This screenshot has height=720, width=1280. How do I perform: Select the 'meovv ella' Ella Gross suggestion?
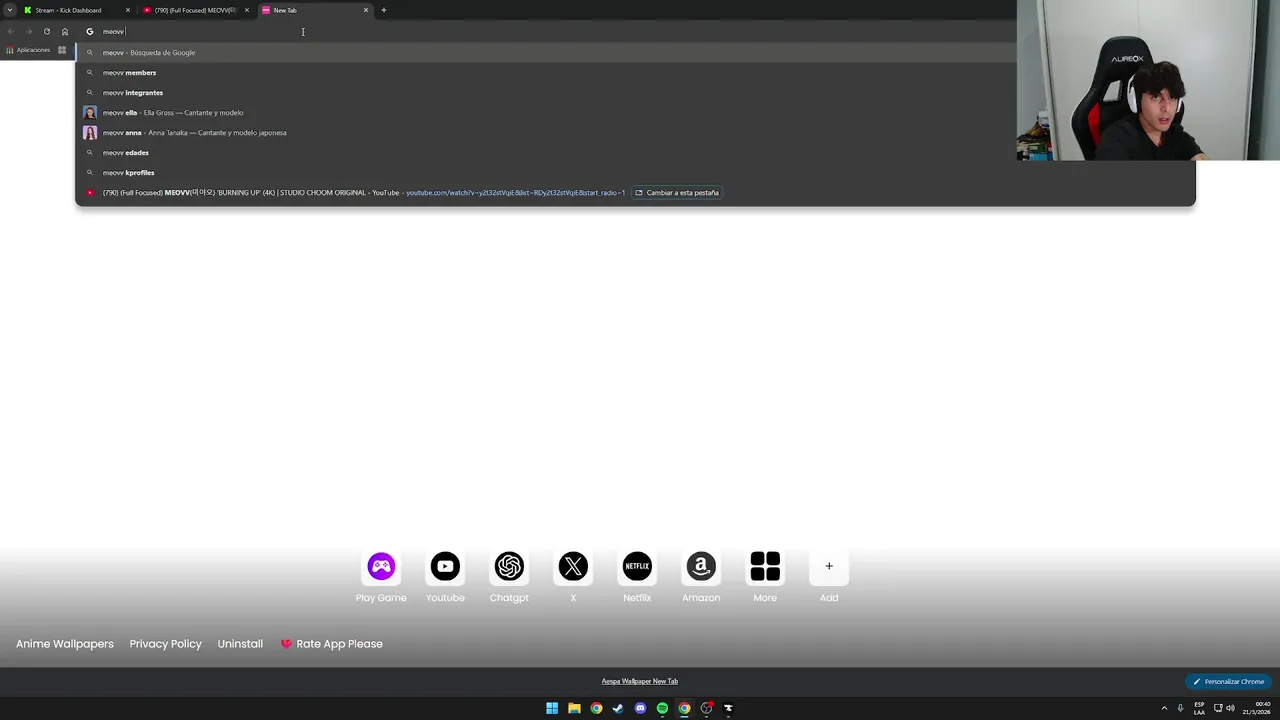635,112
